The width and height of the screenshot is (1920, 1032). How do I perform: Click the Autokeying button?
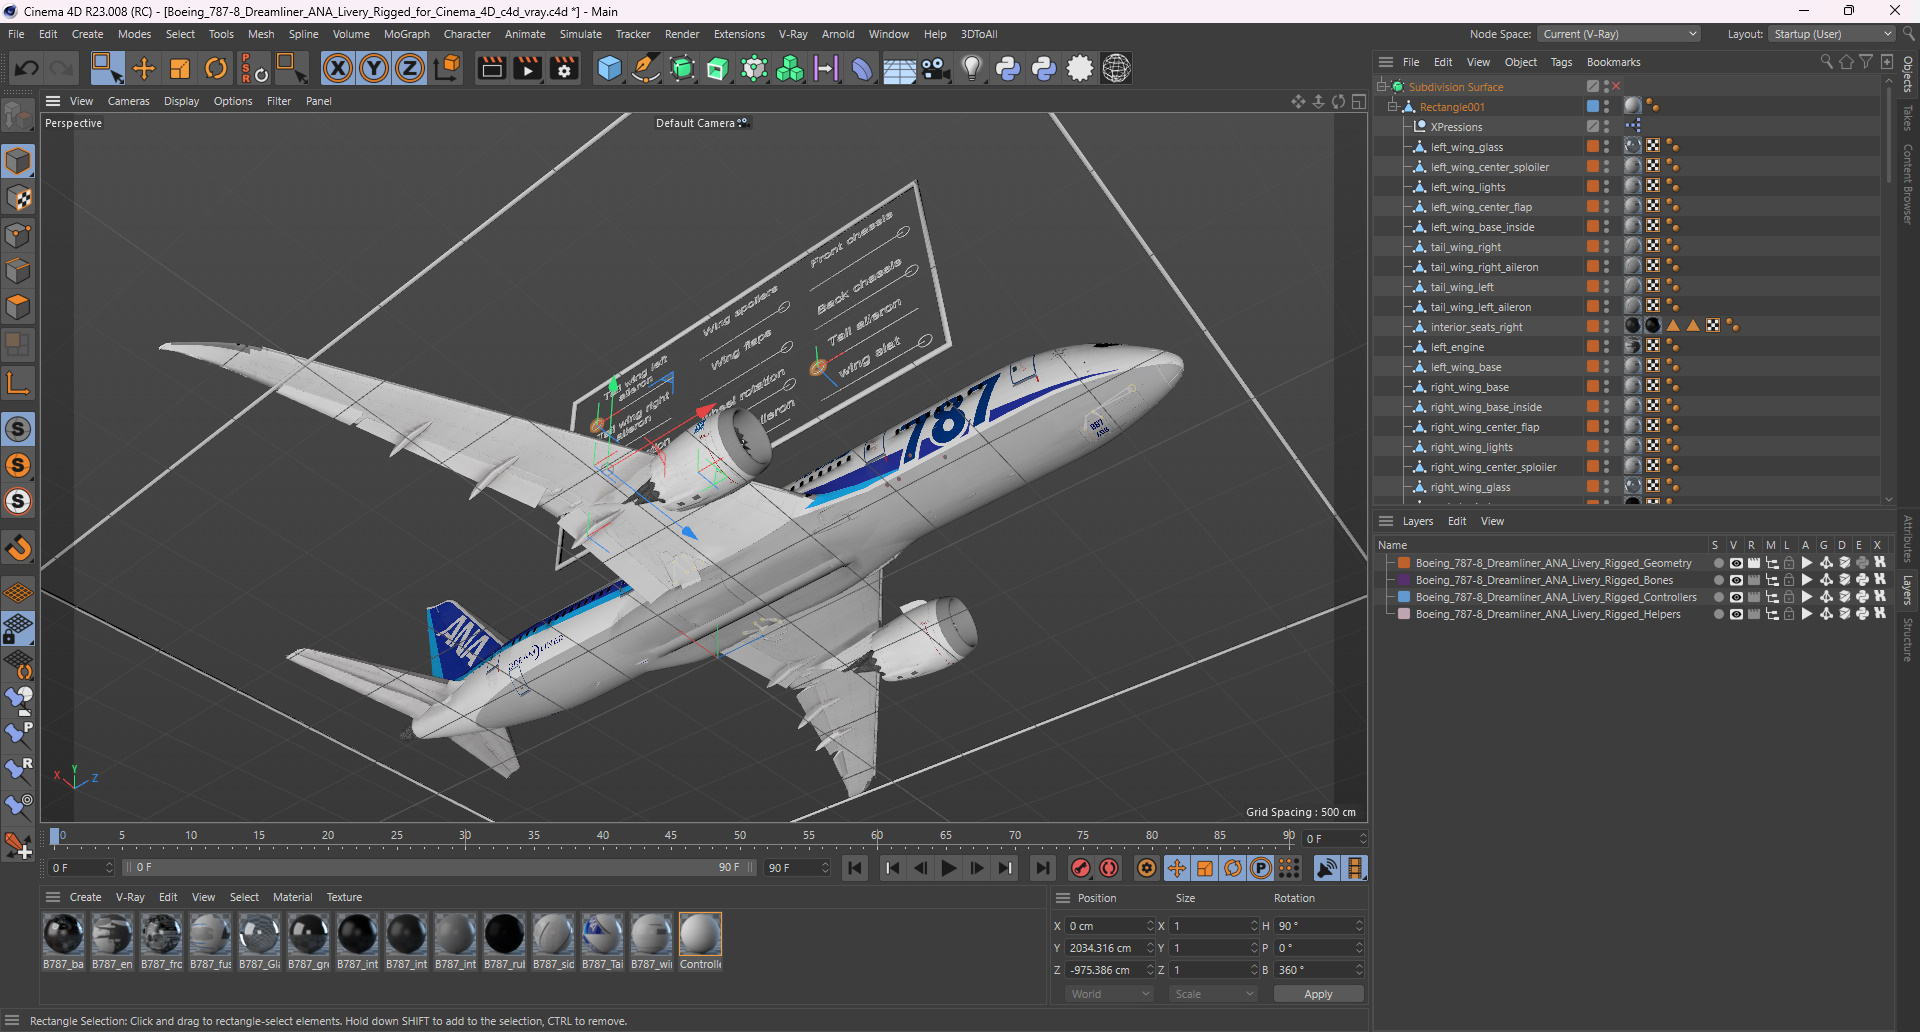coord(1108,868)
